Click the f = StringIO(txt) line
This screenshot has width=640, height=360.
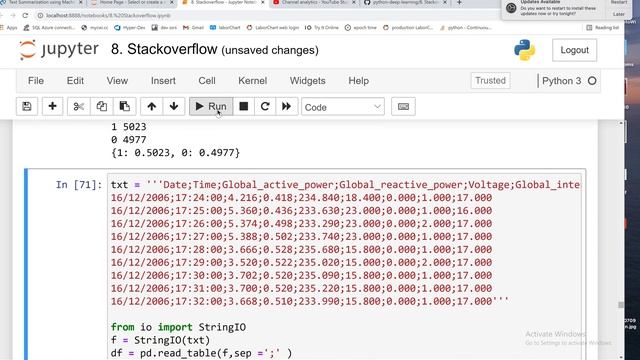click(x=160, y=340)
